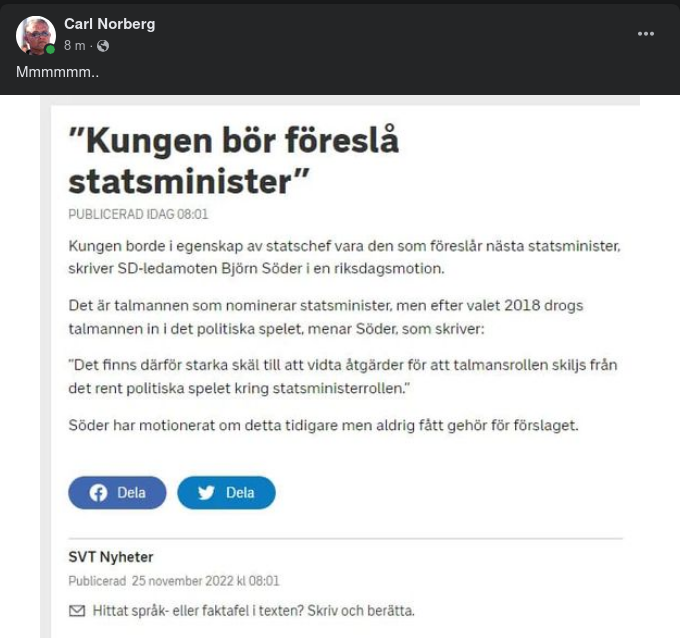
Task: Click the SVT Nyheter byline
Action: pyautogui.click(x=111, y=557)
